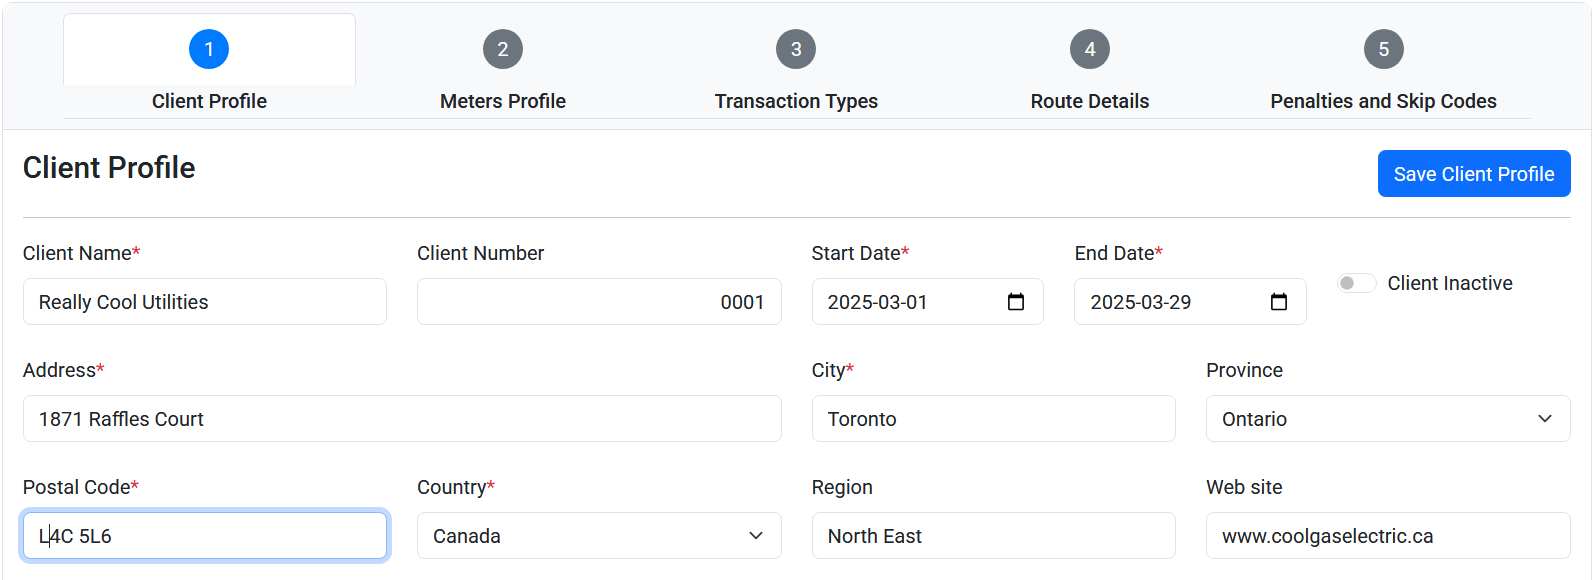
Task: Click the step 1 circle icon
Action: tap(209, 49)
